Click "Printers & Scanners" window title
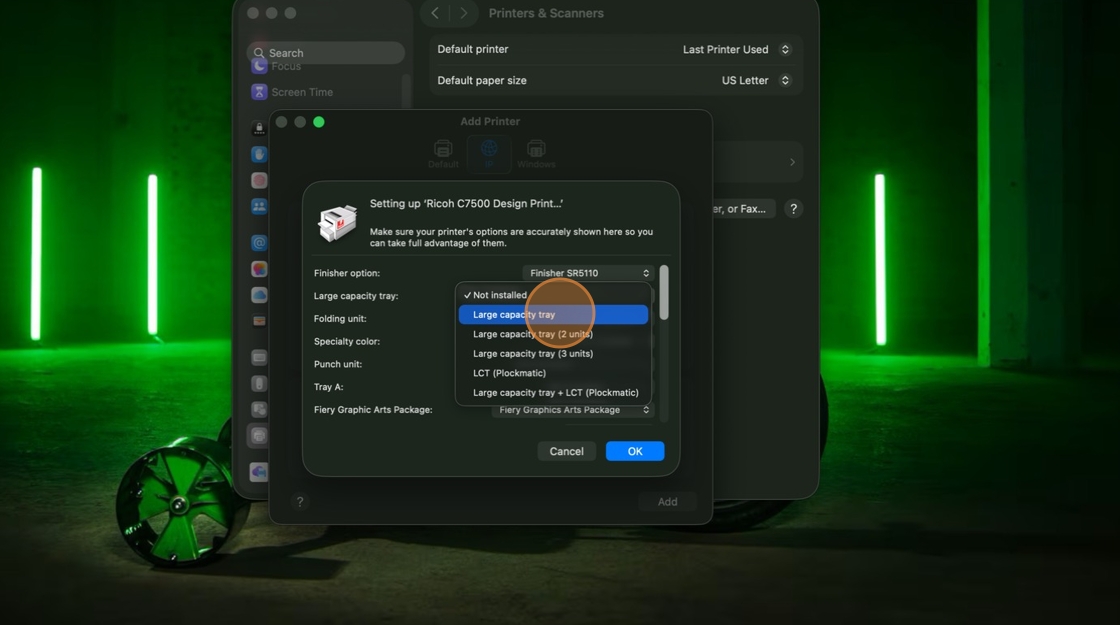Screen dimensions: 1120x625 pos(546,13)
